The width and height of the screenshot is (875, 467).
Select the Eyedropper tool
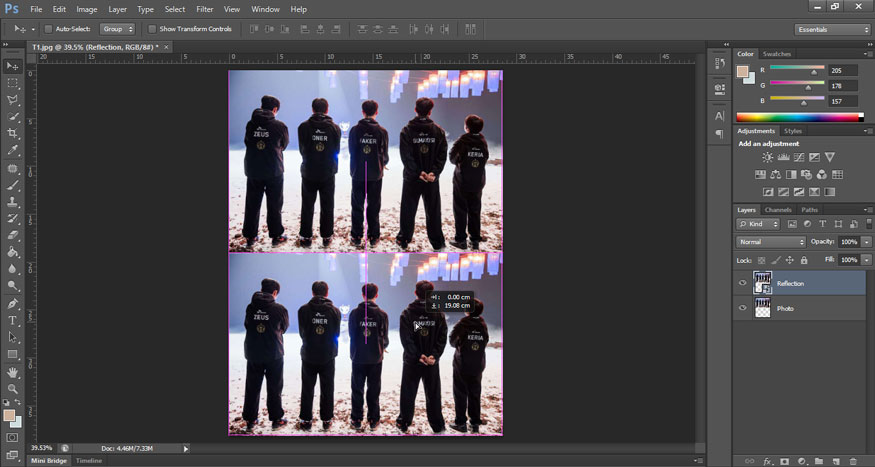pyautogui.click(x=13, y=150)
